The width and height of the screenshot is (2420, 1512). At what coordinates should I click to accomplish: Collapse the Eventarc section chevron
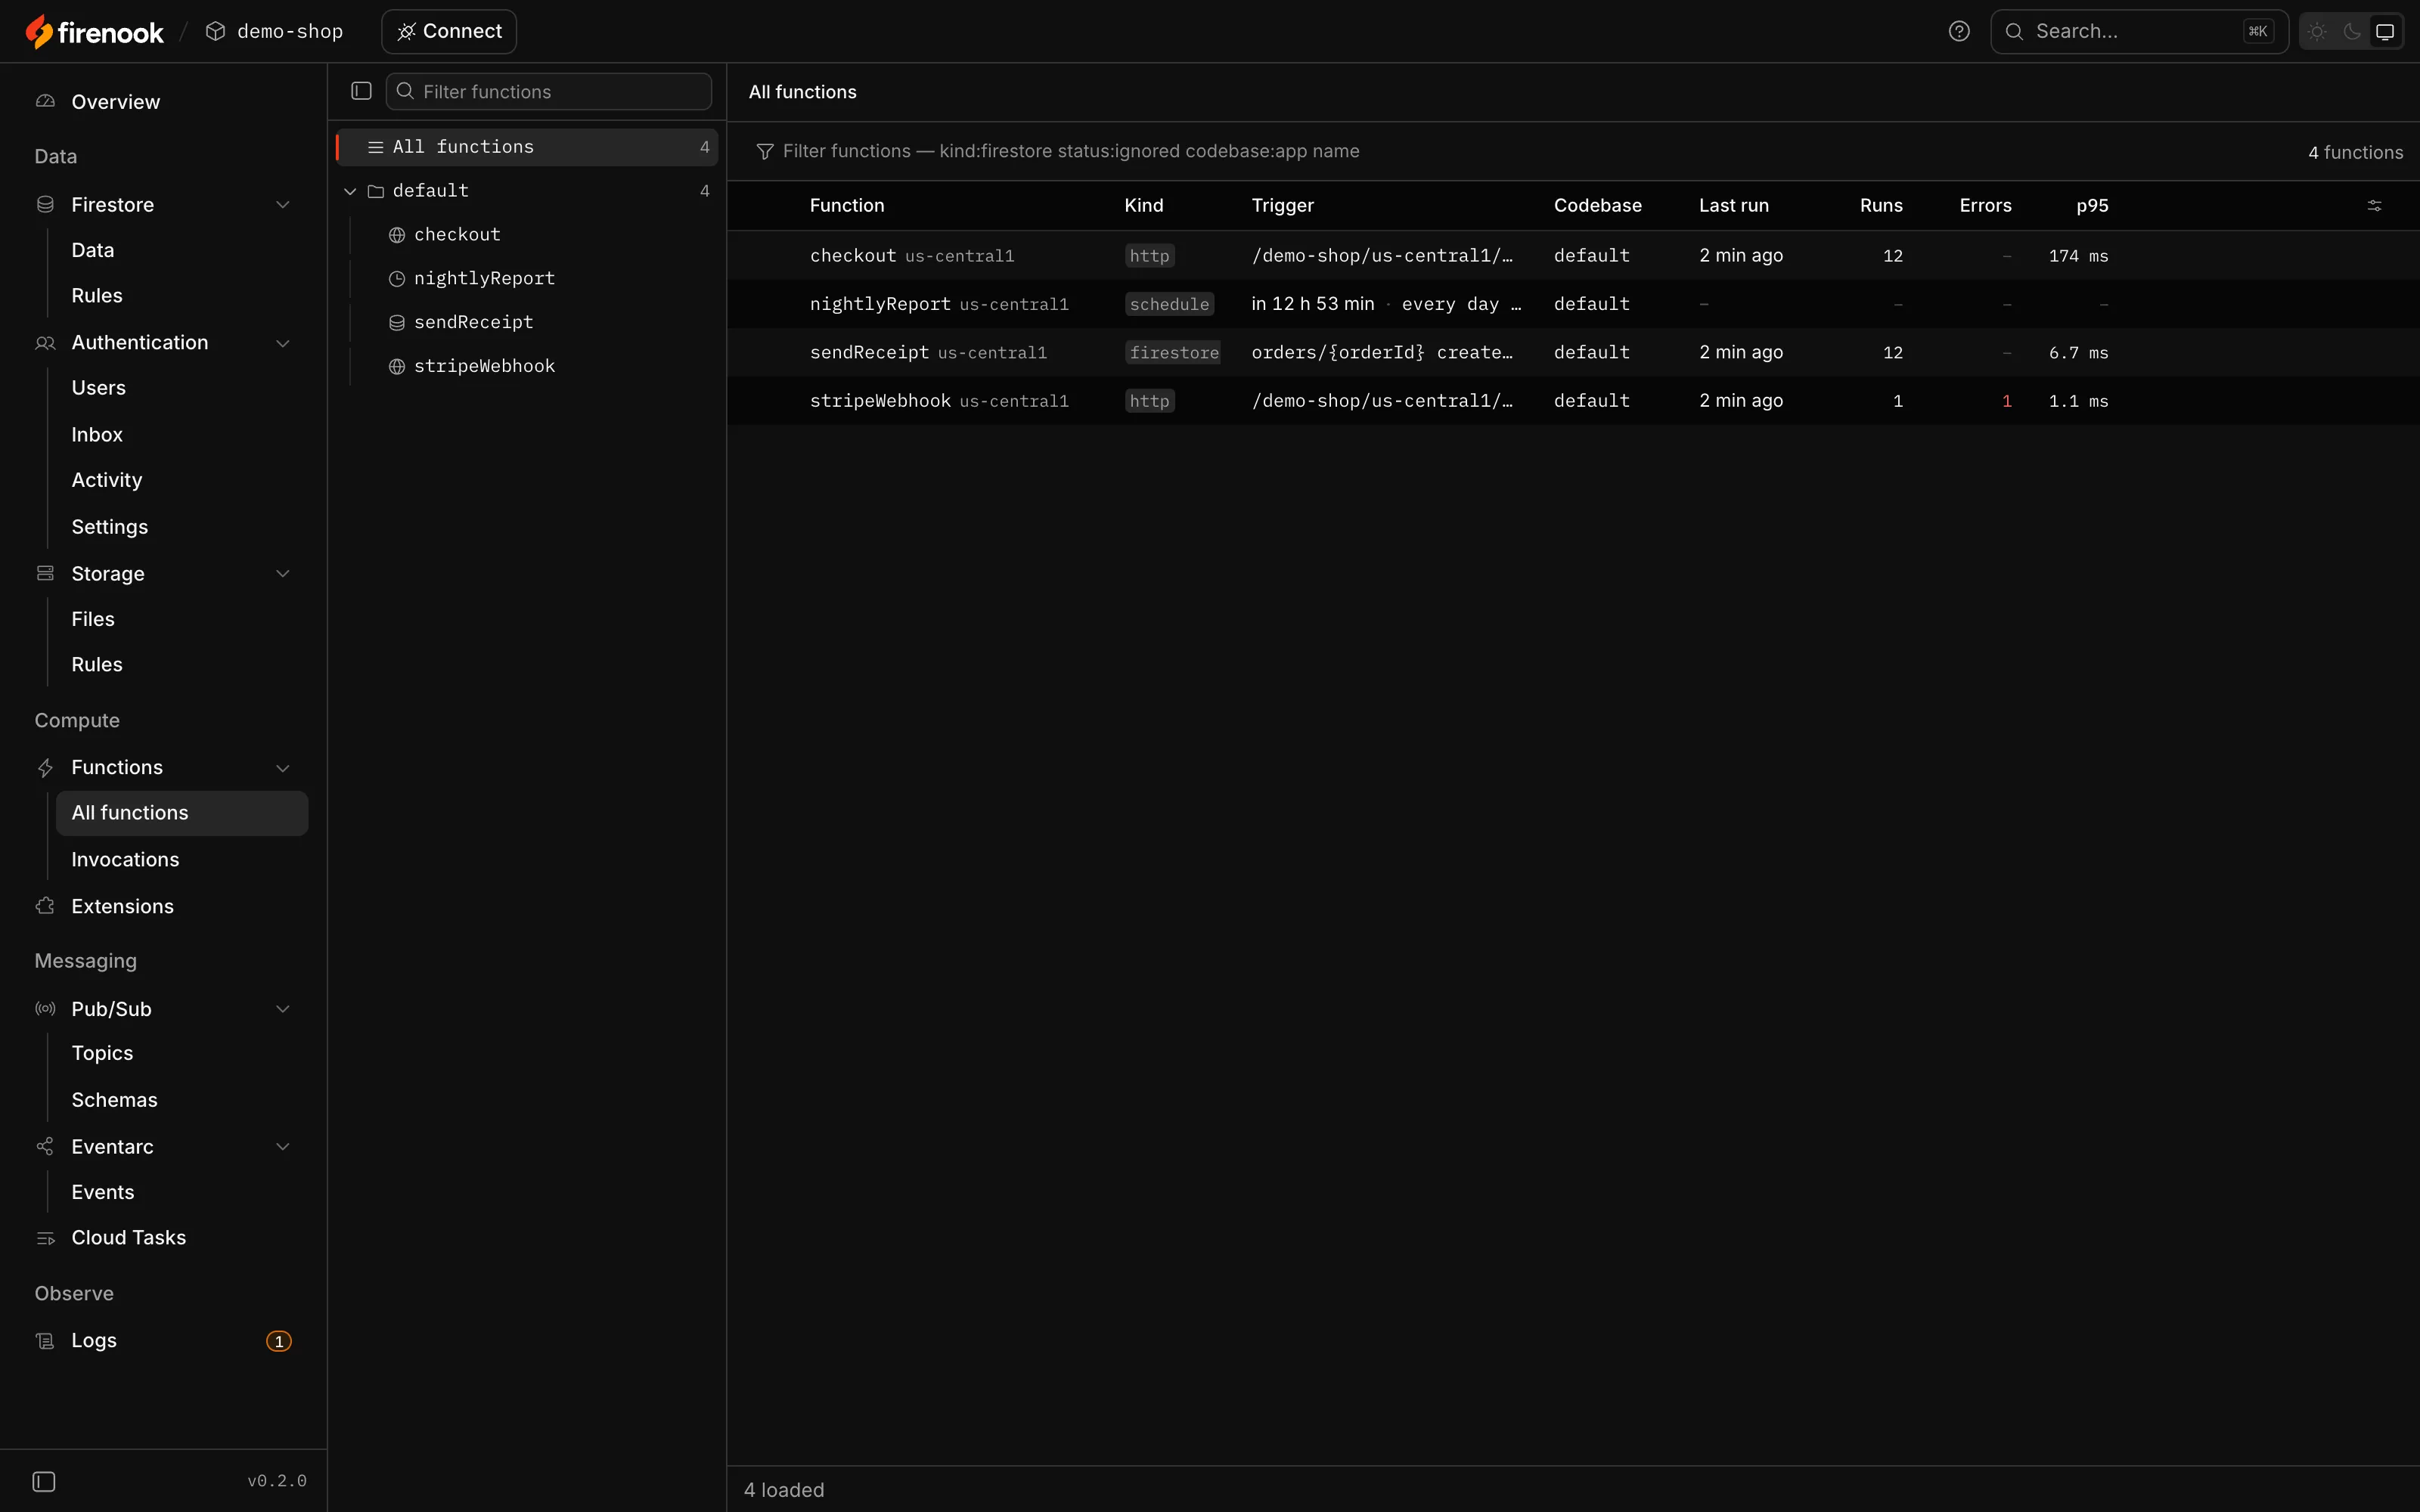[x=283, y=1147]
